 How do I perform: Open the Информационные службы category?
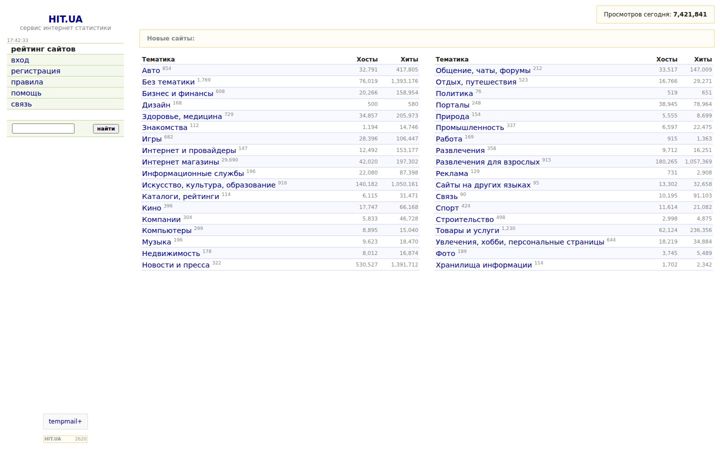tap(193, 174)
